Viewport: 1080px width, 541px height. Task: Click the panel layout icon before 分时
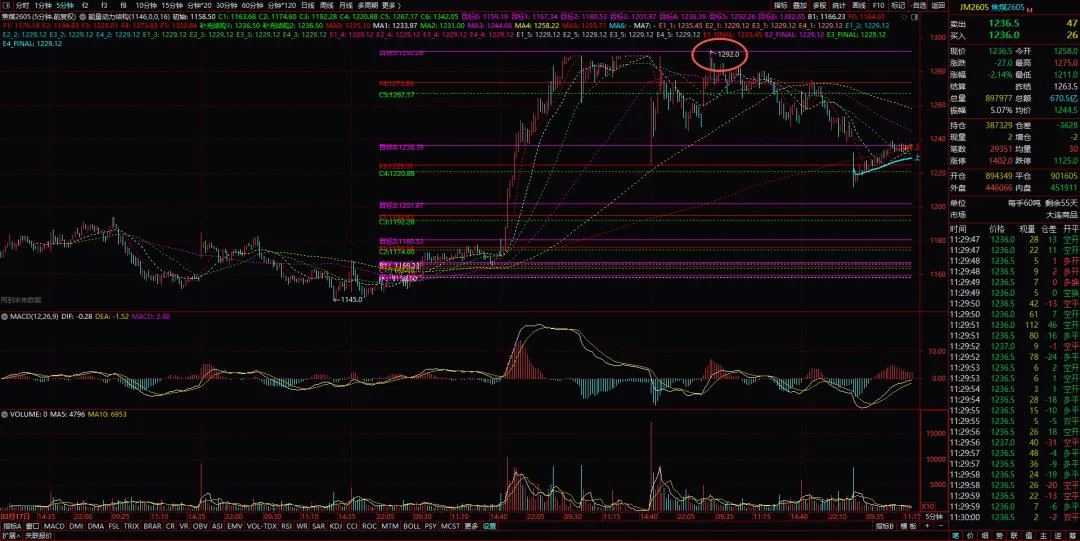click(x=6, y=6)
